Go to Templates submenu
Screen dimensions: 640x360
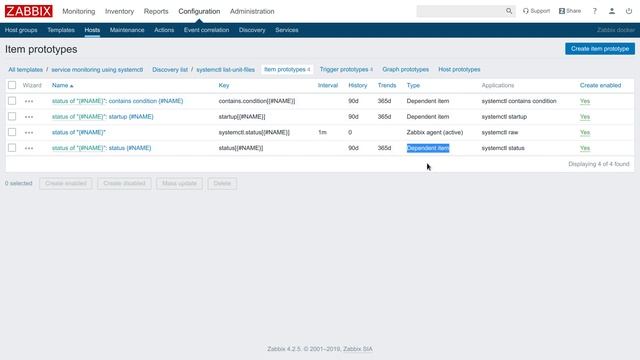click(61, 30)
